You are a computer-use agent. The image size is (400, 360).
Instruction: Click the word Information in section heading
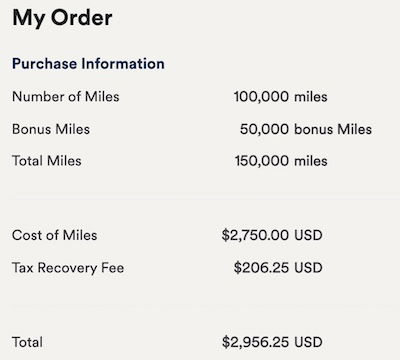coord(123,64)
